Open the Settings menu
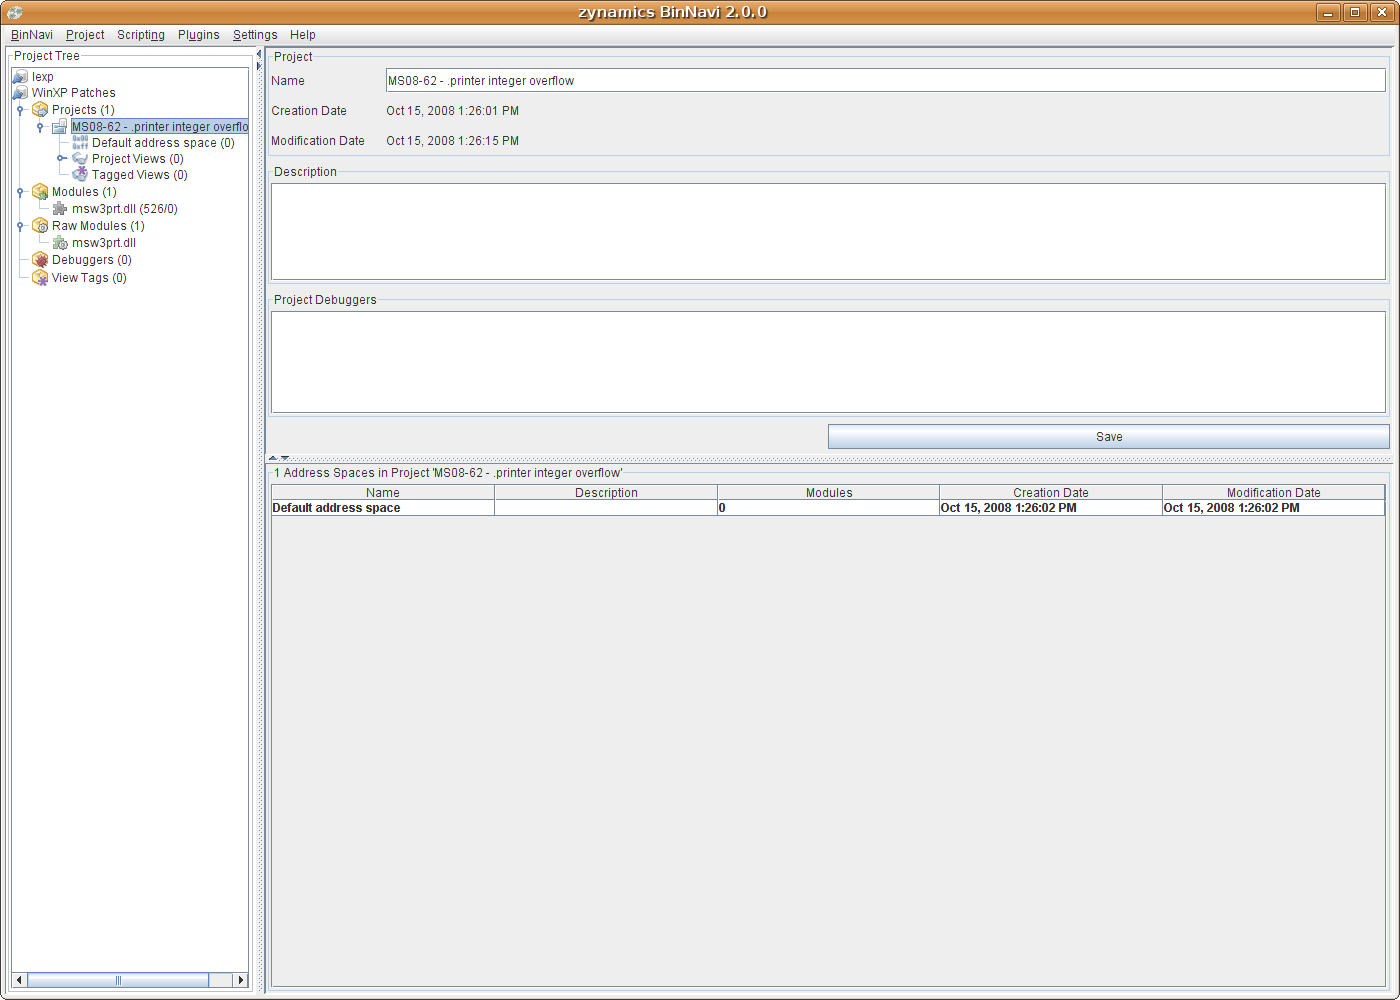 (255, 35)
